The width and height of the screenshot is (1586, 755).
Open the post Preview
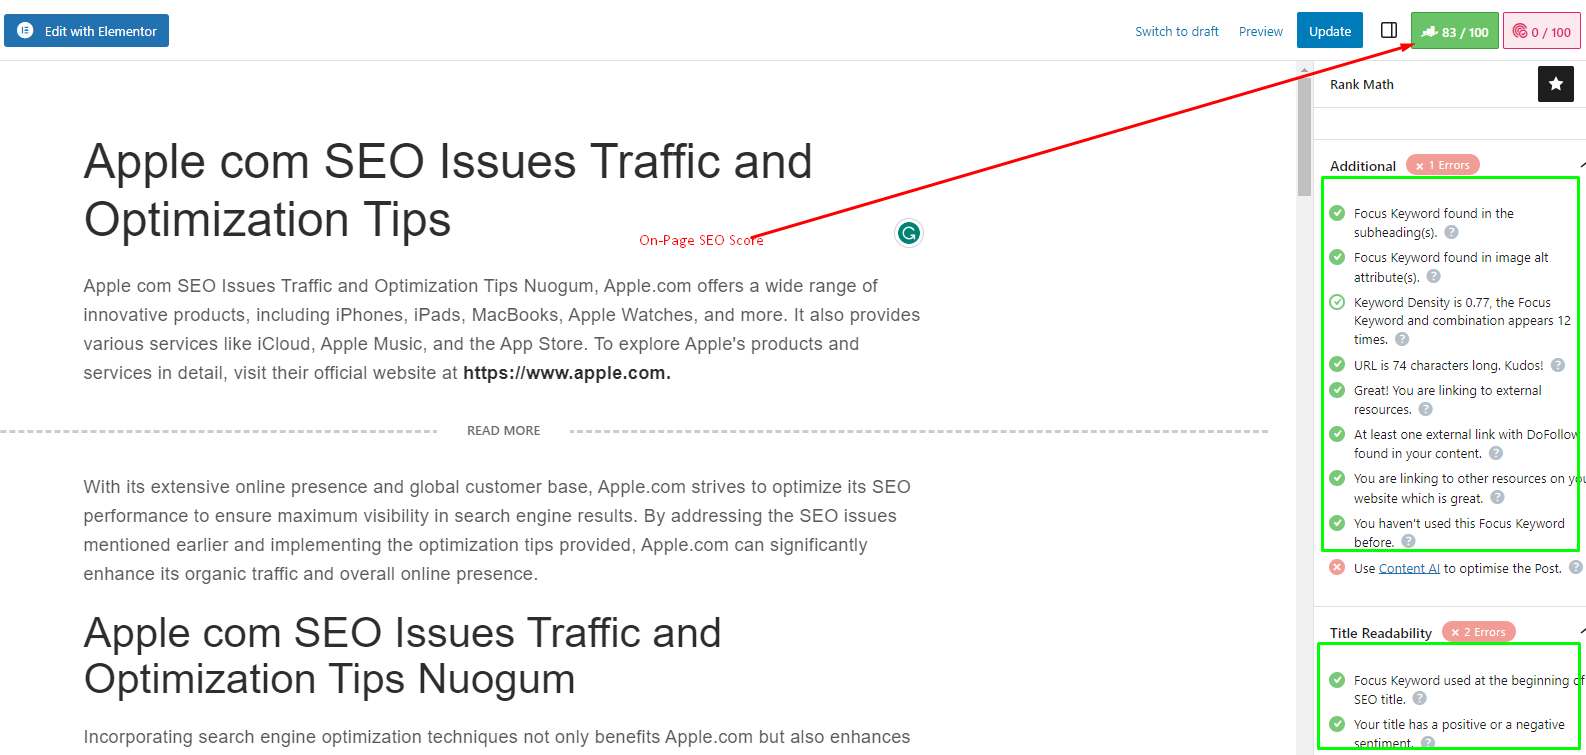pyautogui.click(x=1260, y=32)
